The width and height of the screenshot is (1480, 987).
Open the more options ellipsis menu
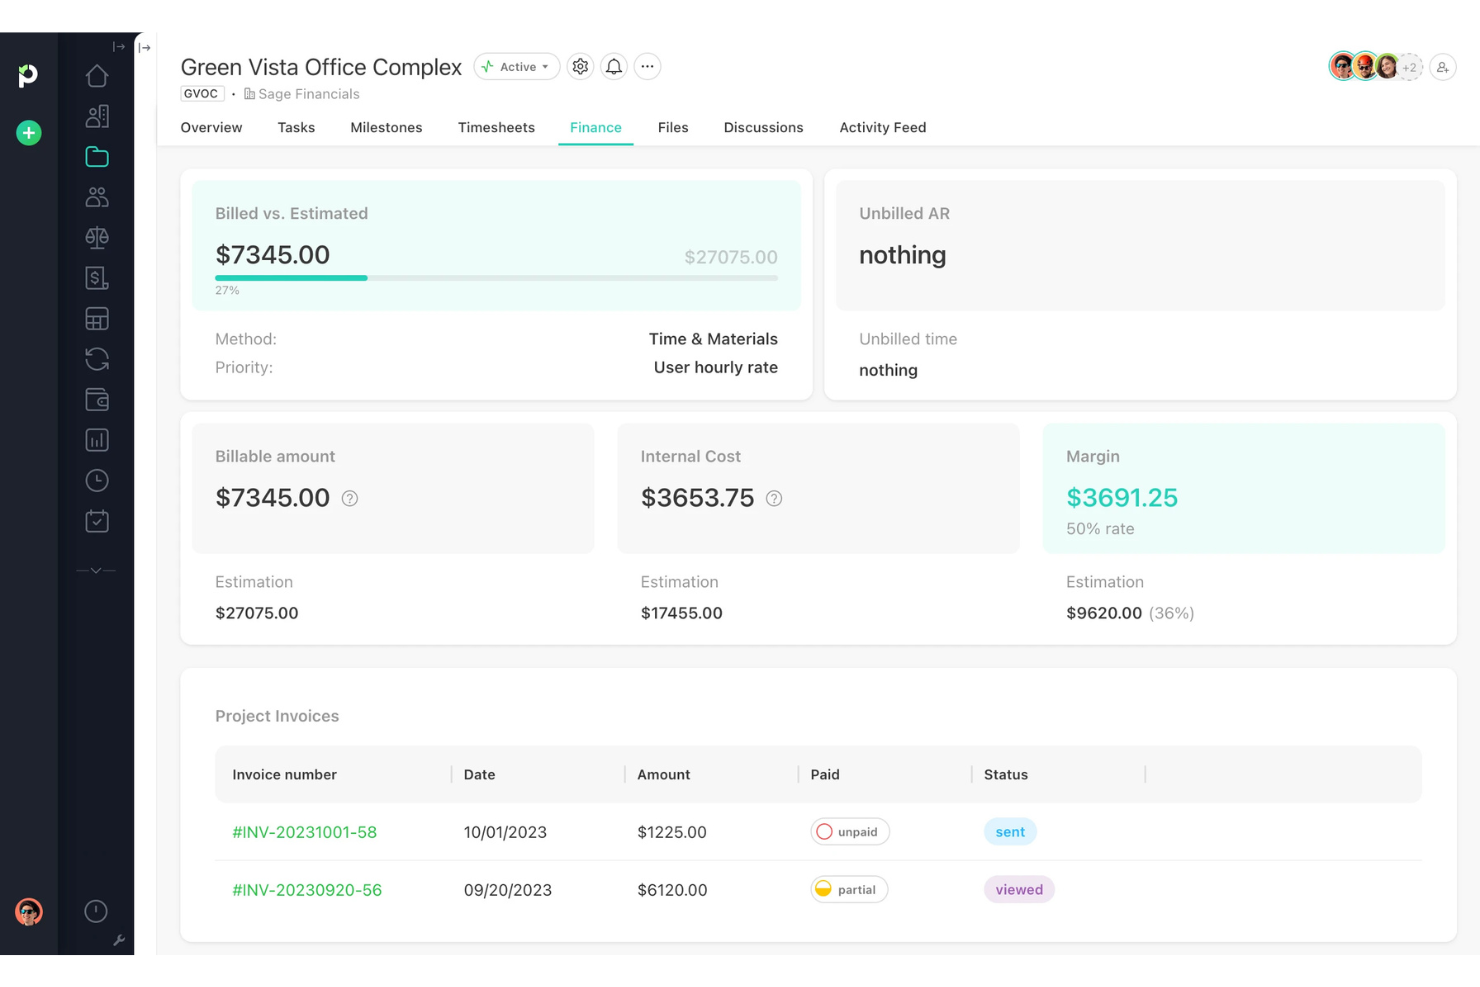tap(647, 66)
